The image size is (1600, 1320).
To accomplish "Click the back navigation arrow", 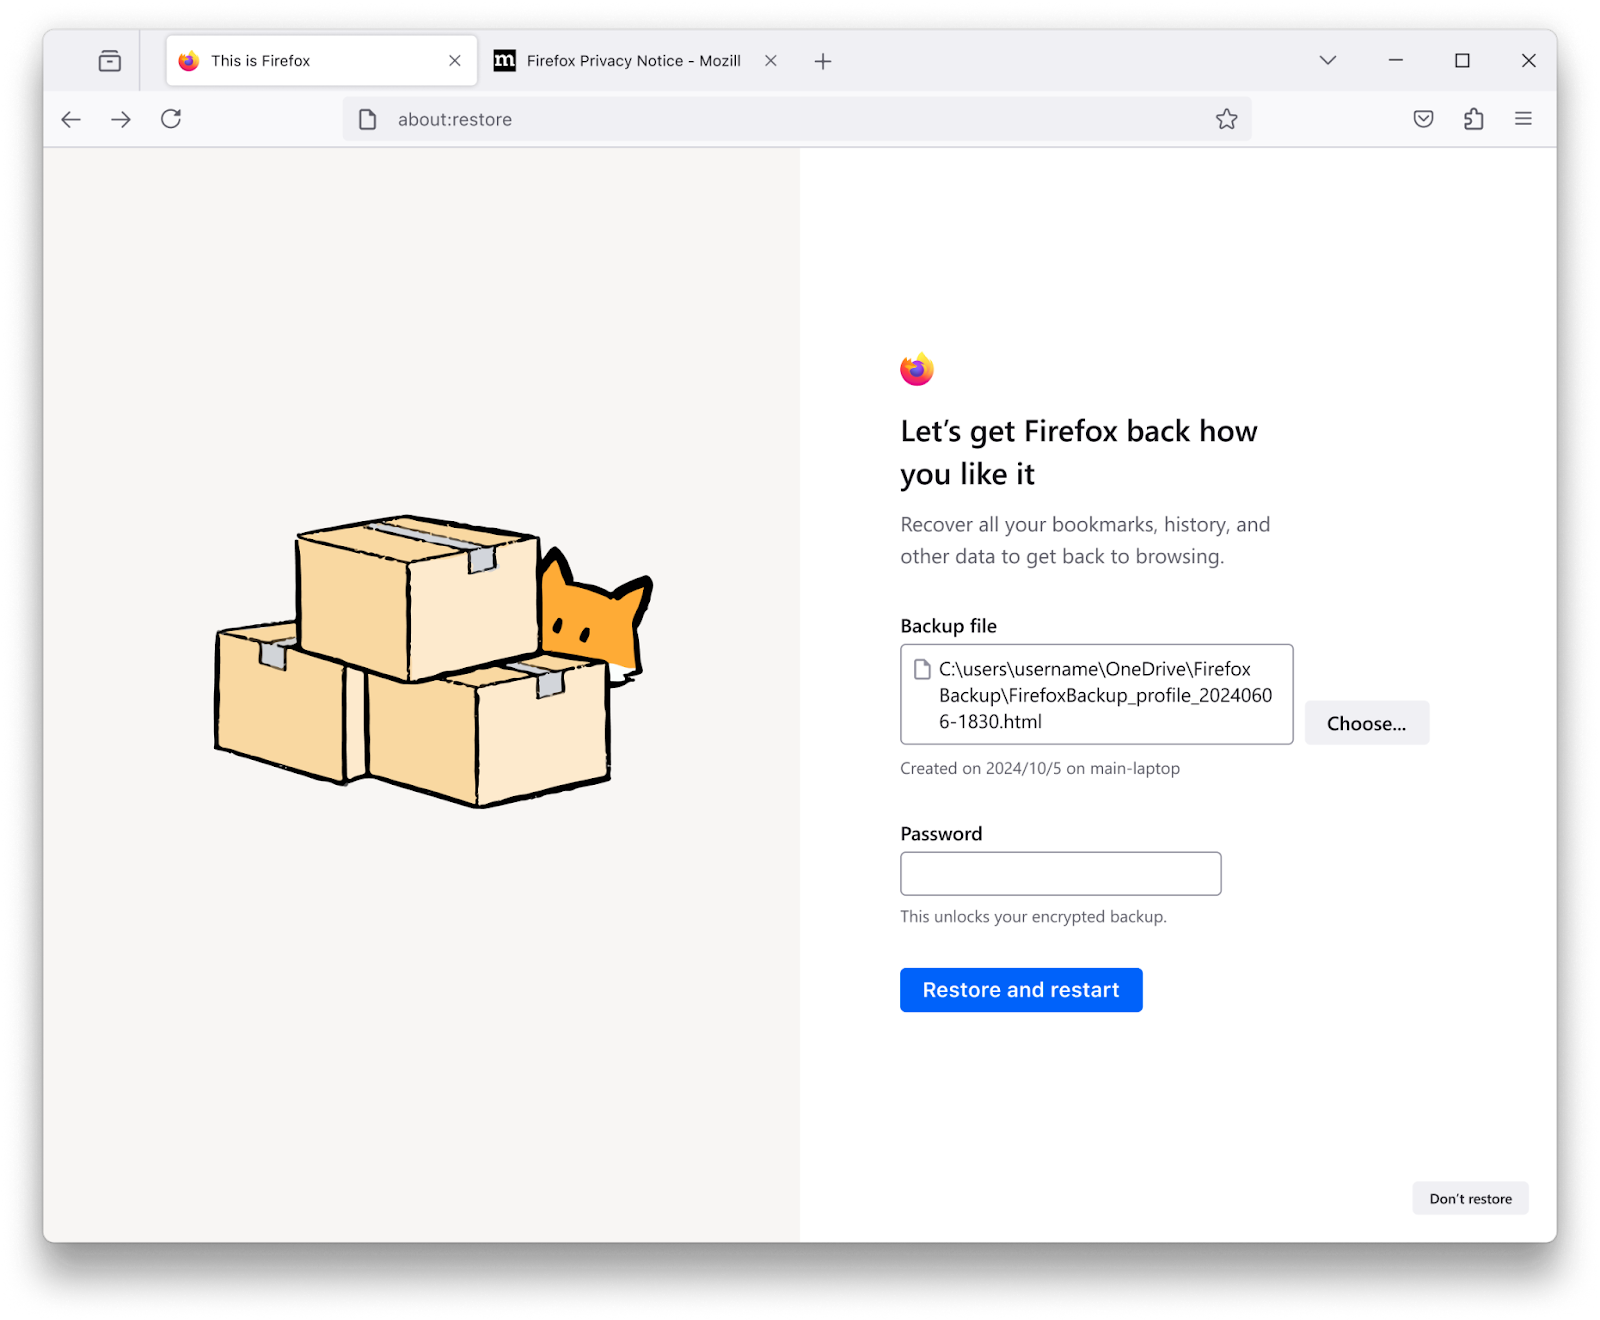I will (71, 120).
